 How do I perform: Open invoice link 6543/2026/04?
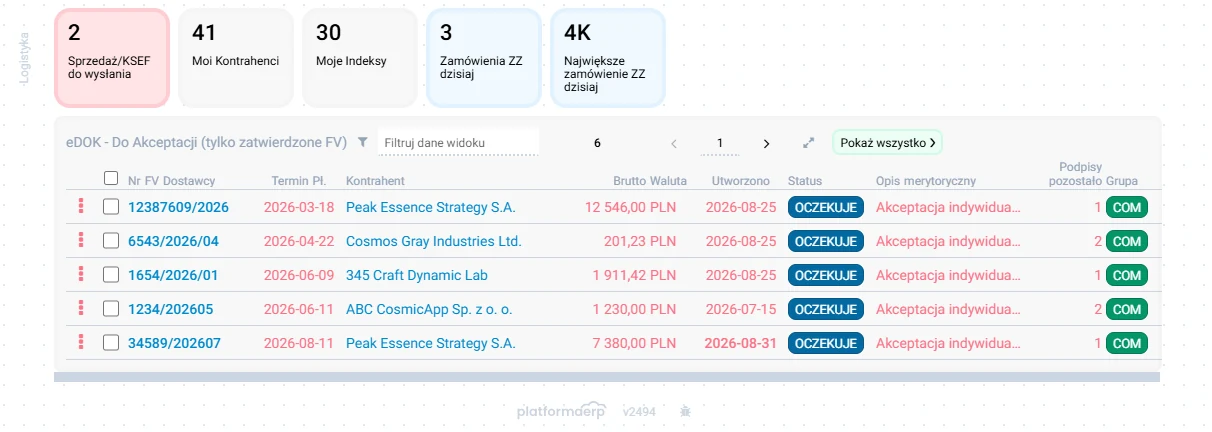pyautogui.click(x=173, y=241)
